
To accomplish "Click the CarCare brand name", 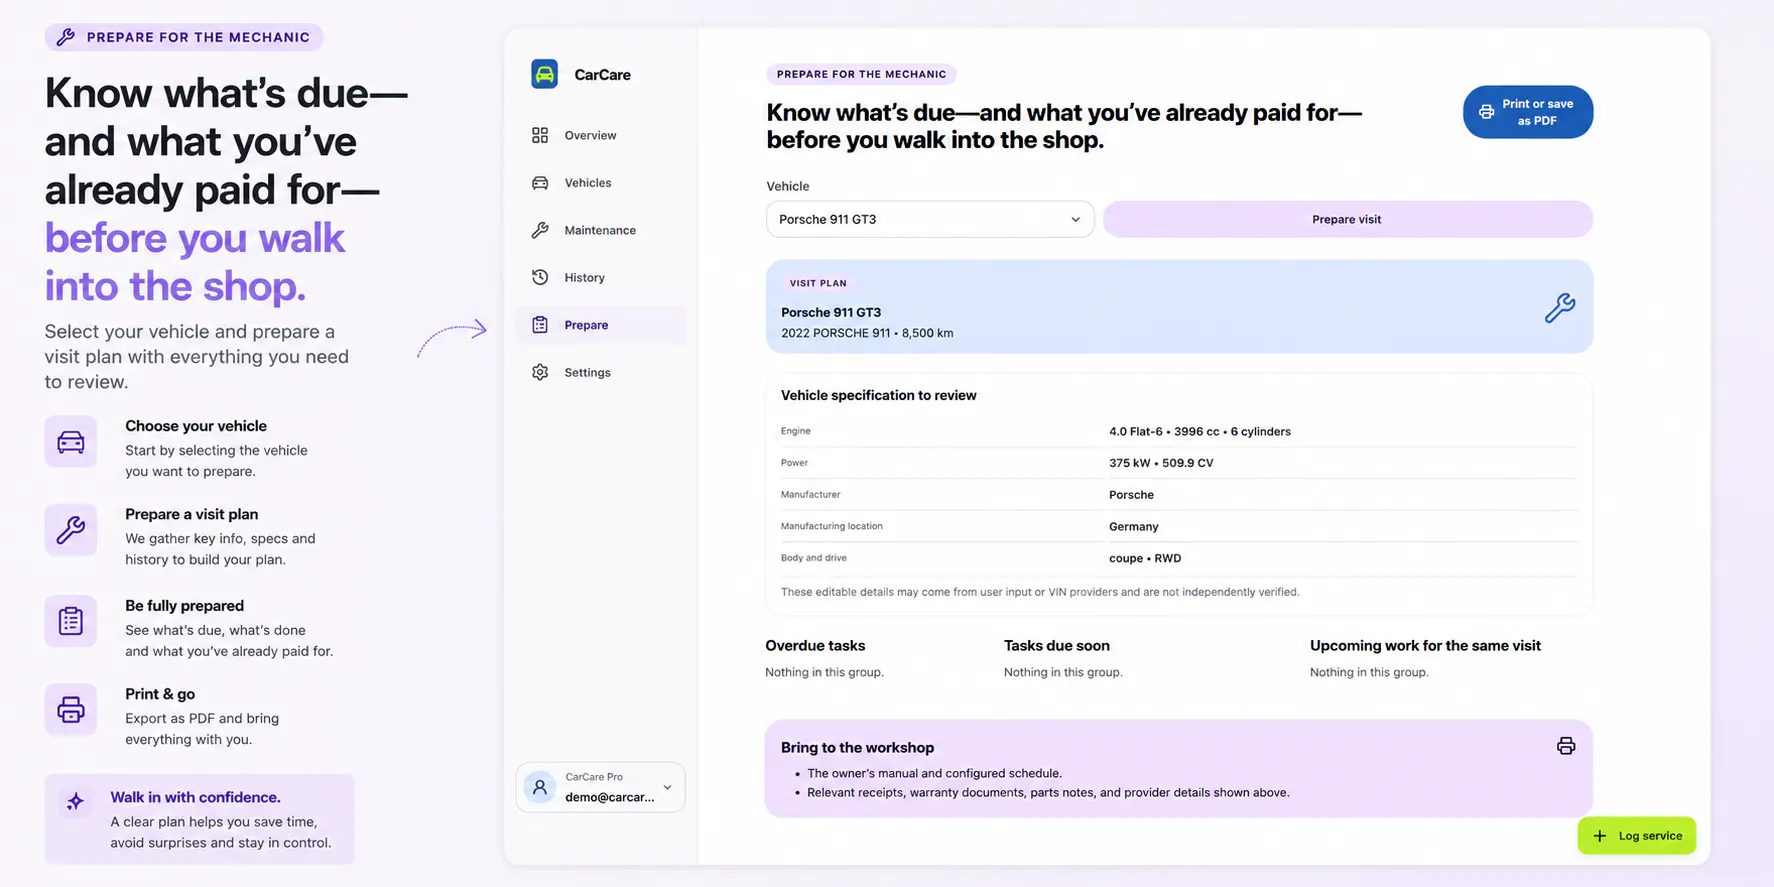I will [x=602, y=75].
